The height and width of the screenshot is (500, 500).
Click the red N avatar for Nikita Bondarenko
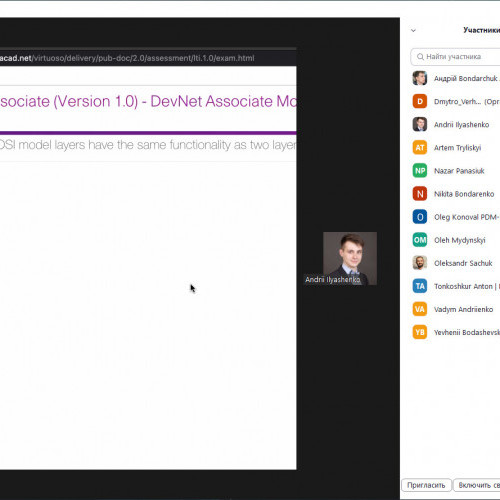click(420, 194)
